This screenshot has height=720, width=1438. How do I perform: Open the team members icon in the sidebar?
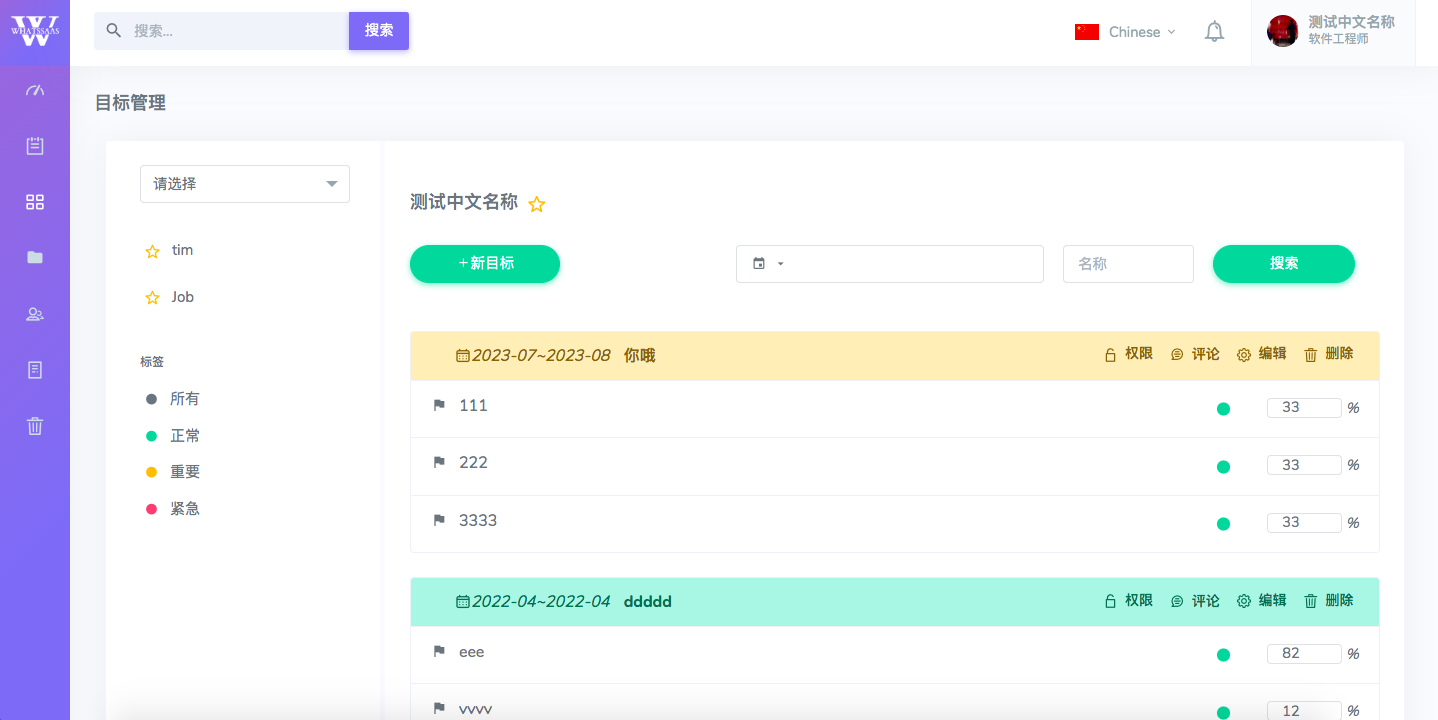(35, 313)
